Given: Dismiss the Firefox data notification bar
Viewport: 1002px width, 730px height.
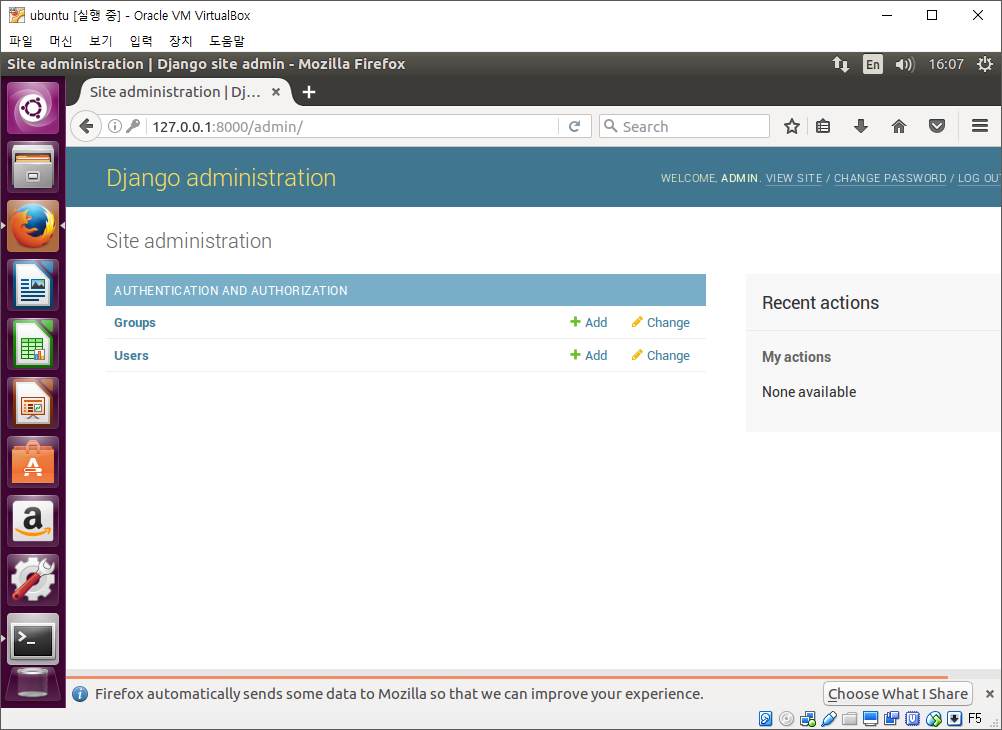Looking at the screenshot, I should tap(989, 694).
